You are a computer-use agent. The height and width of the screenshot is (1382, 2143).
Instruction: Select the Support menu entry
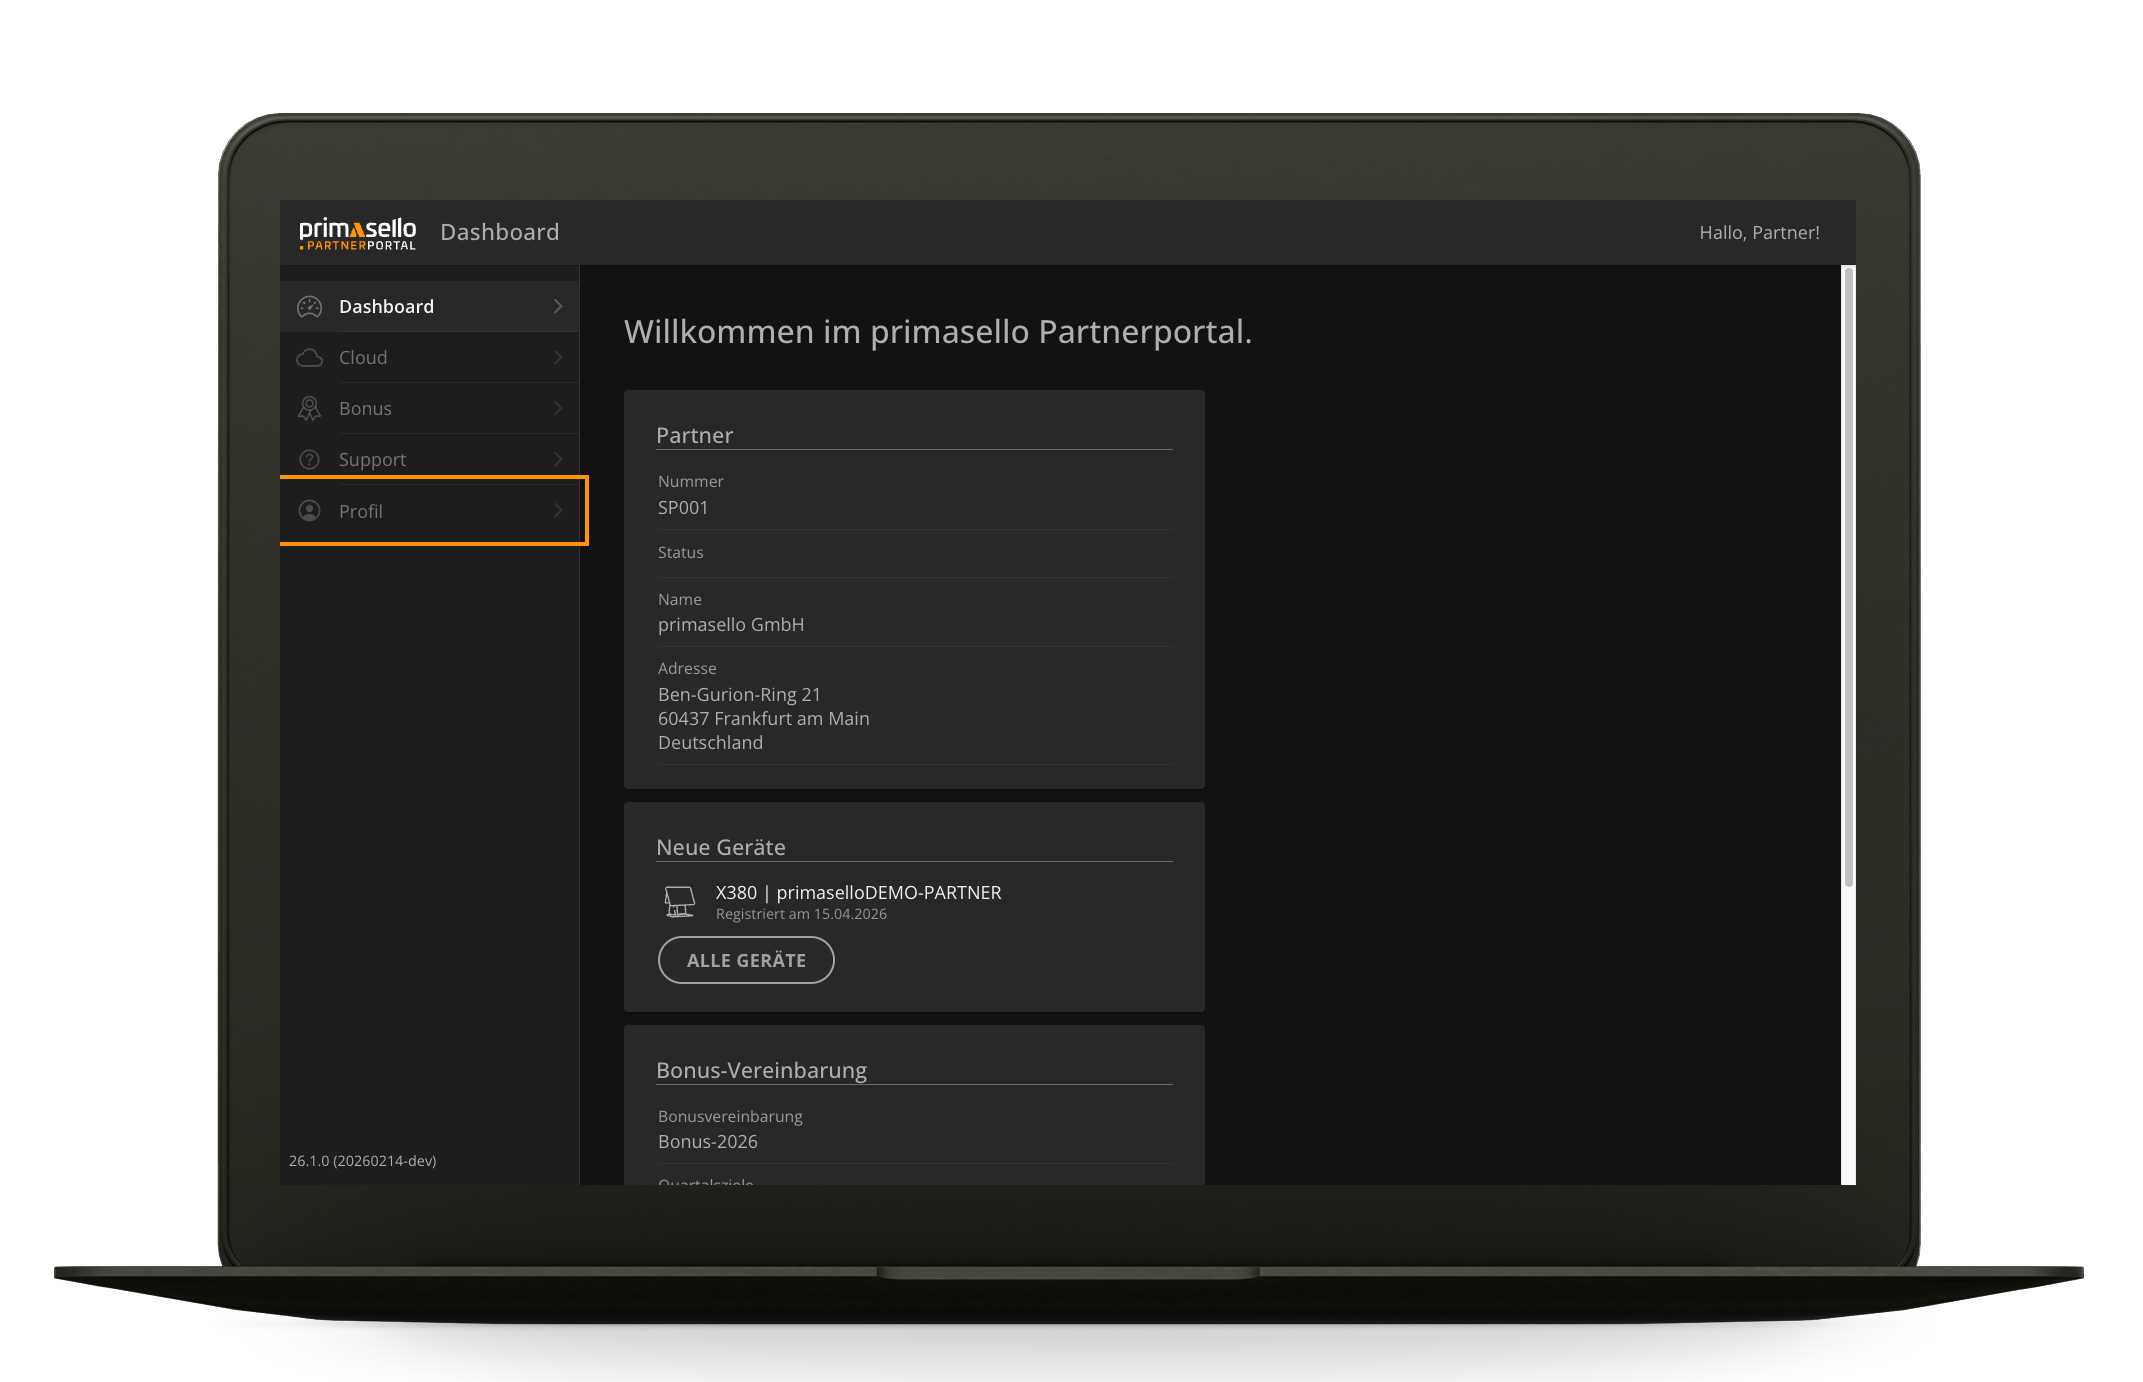point(372,459)
